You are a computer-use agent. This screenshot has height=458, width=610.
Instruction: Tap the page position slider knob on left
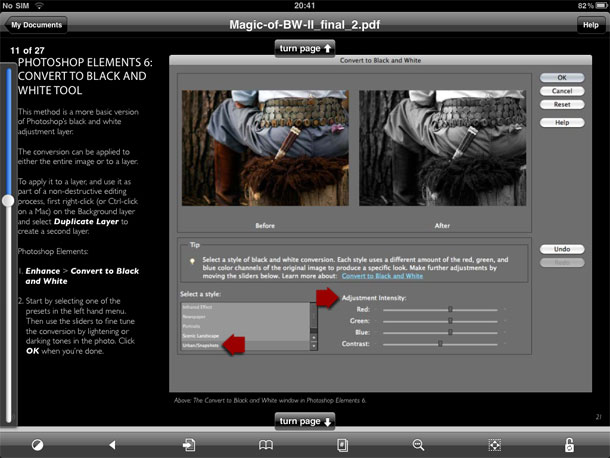(x=8, y=201)
